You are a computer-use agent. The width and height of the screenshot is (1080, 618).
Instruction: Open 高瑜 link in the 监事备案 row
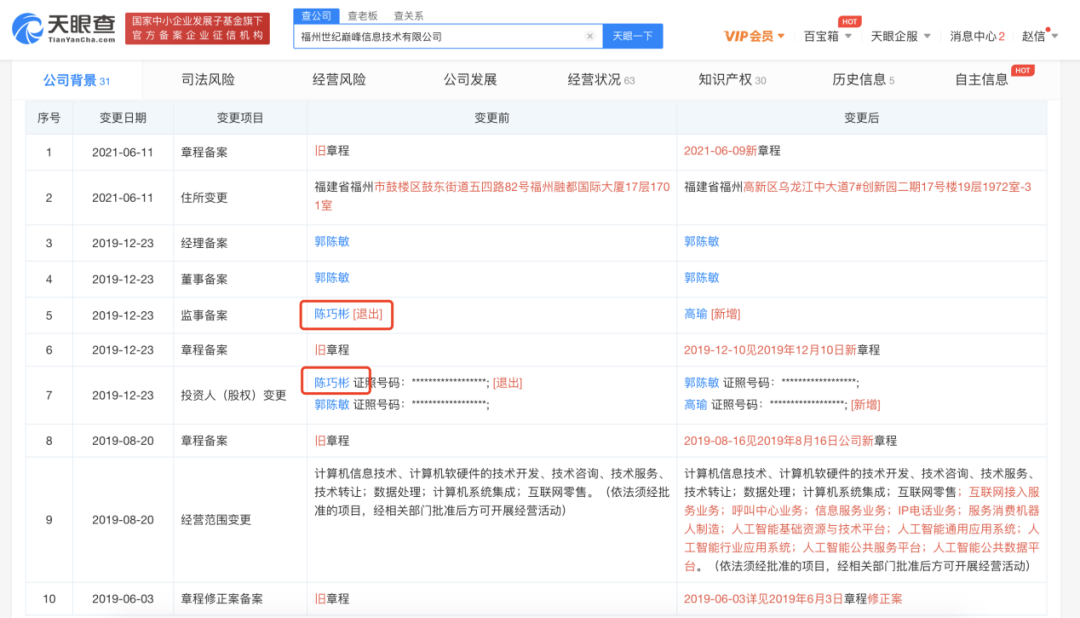[x=696, y=314]
